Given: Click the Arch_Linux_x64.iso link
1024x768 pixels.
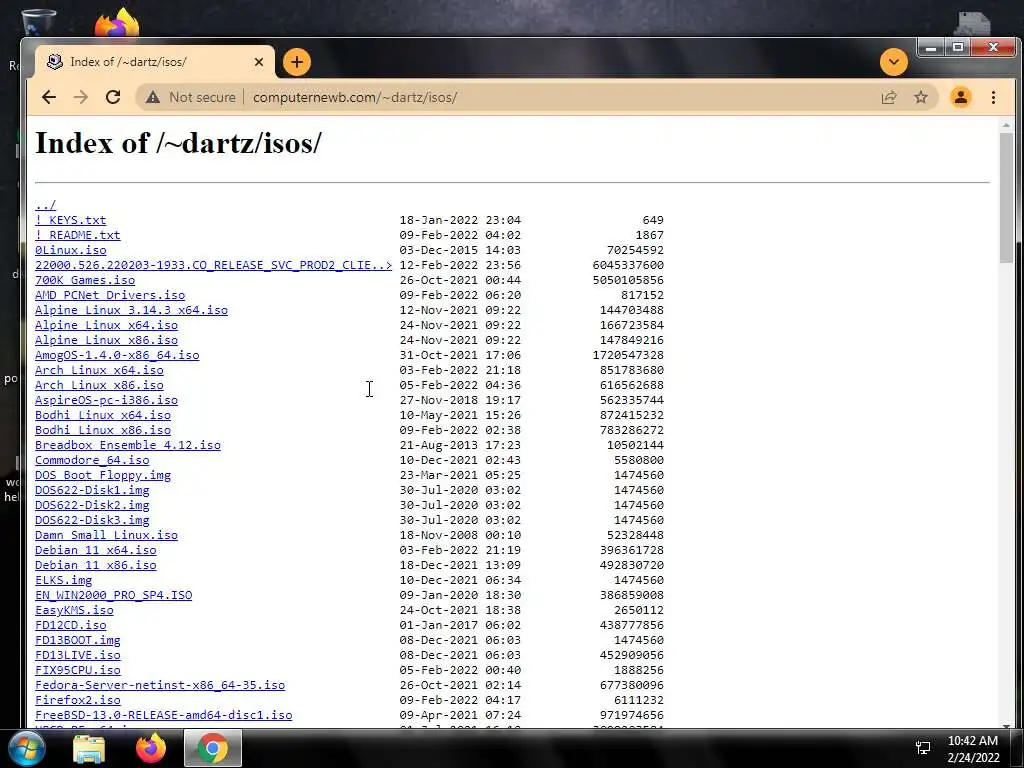Looking at the screenshot, I should tap(99, 370).
